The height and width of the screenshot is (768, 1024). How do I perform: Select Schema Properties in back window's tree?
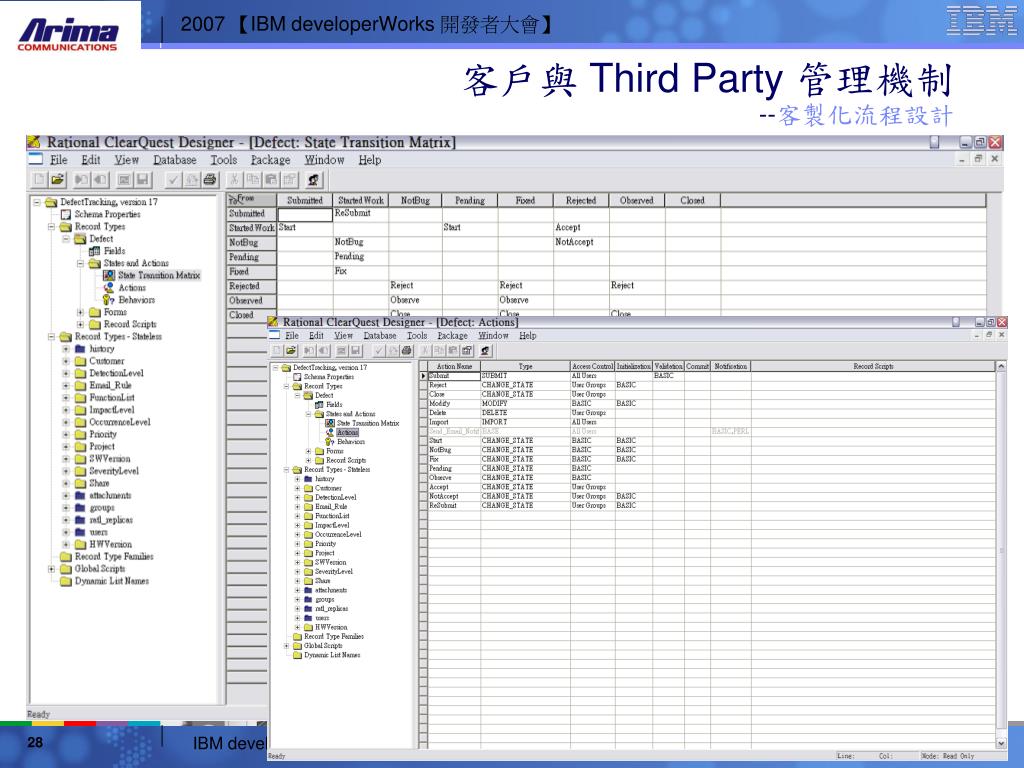click(x=107, y=214)
